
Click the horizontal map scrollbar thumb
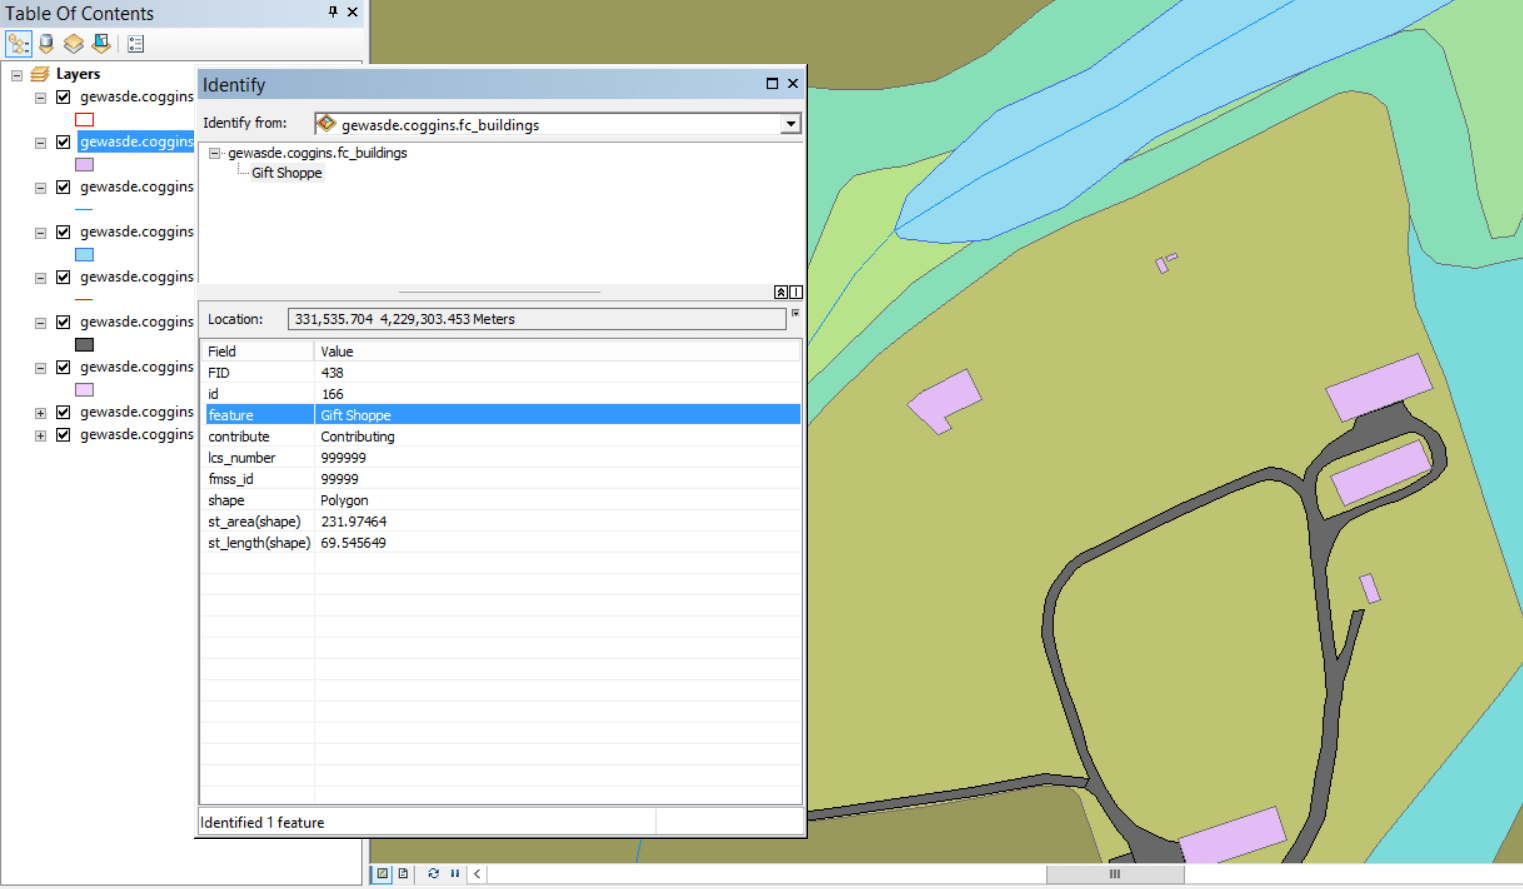pos(1114,874)
